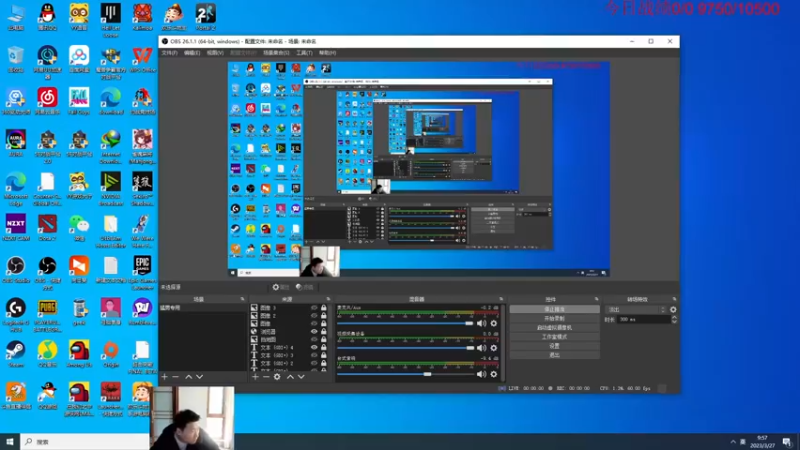Hide the 文本 (GDI+) 4 source

(x=314, y=347)
